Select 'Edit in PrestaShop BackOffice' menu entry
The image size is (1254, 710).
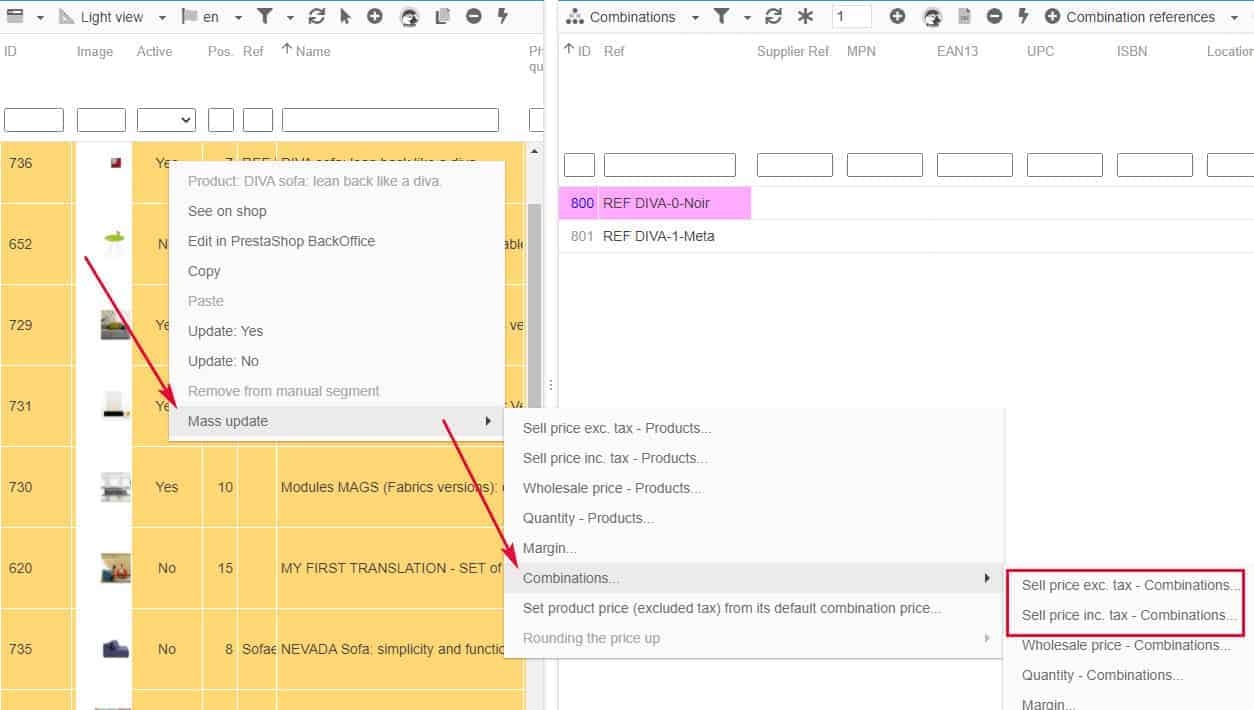(281, 241)
